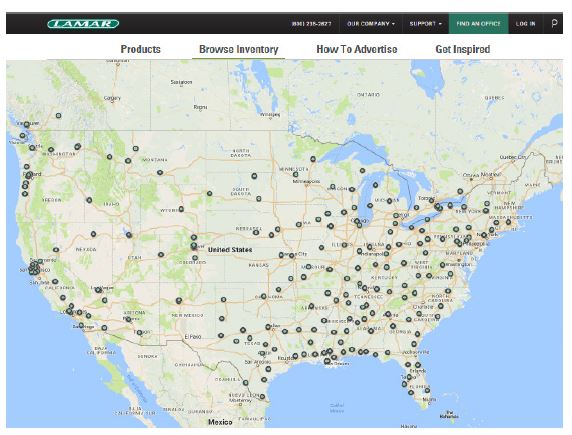
Task: Click the Lamar logo
Action: 83,24
